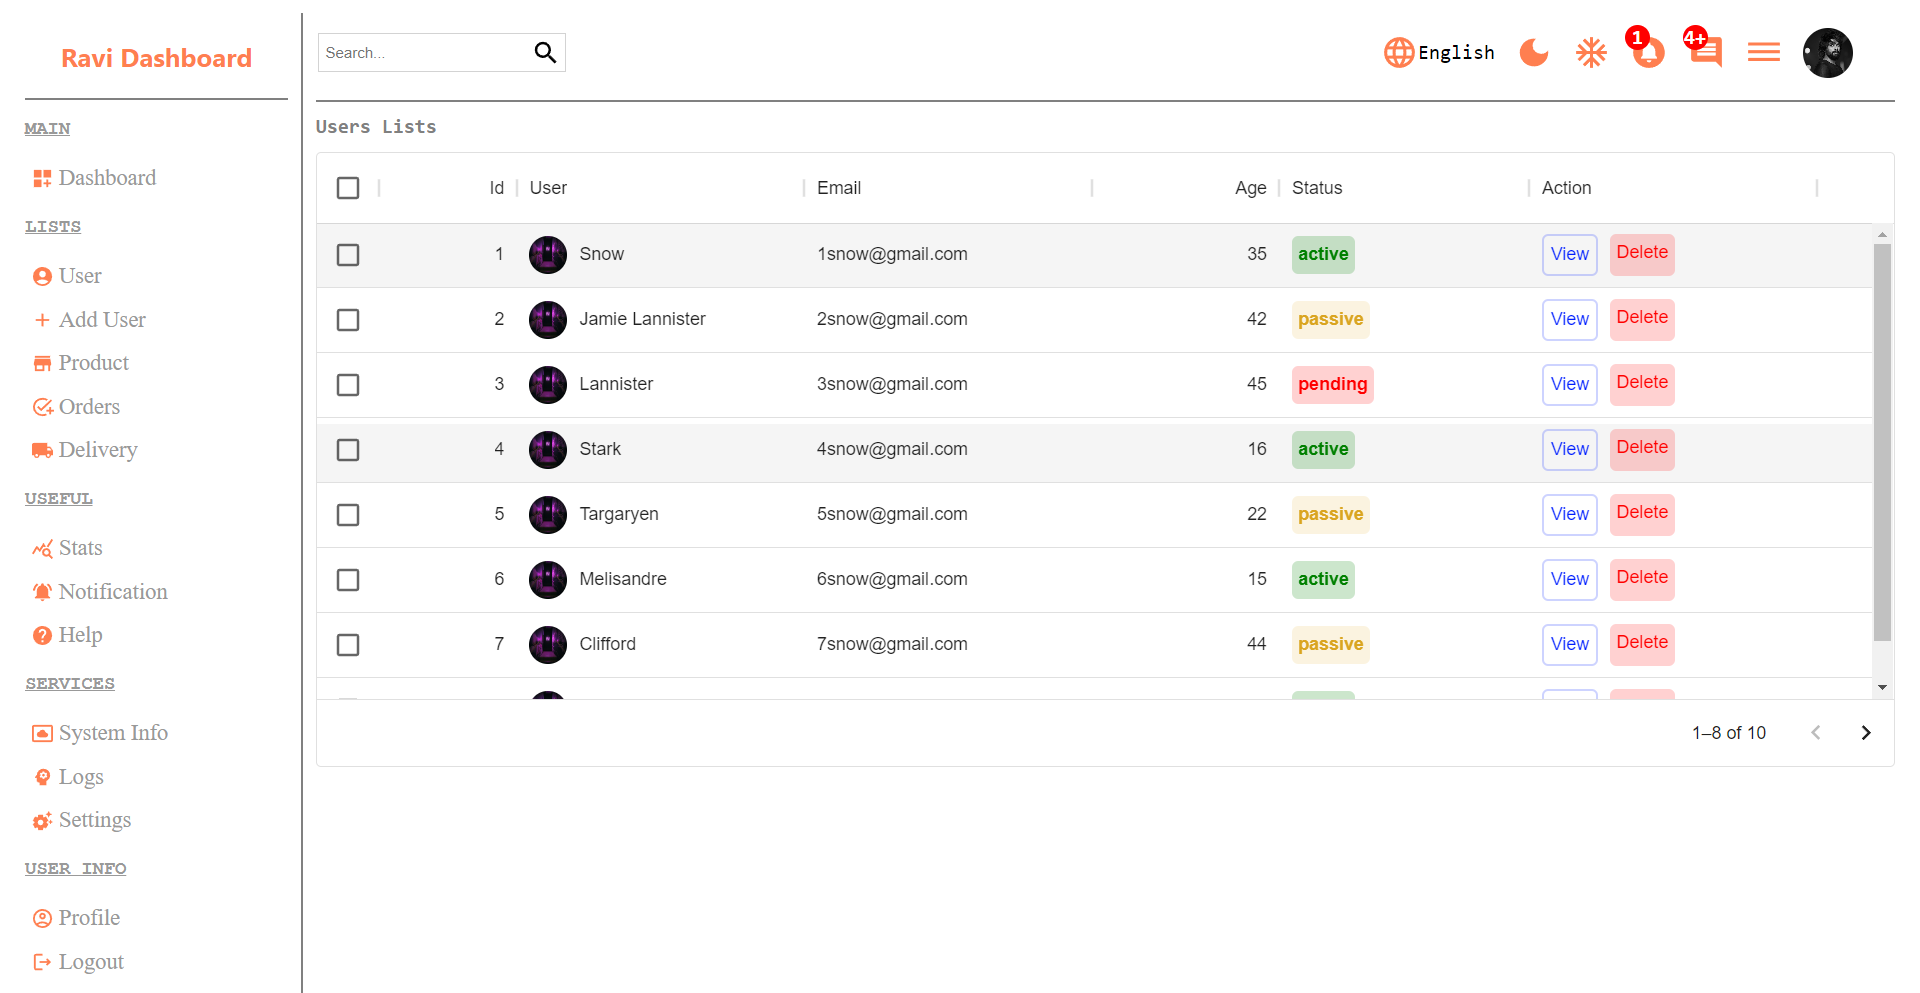
Task: Click the Stats graph icon in the sidebar
Action: pyautogui.click(x=42, y=548)
